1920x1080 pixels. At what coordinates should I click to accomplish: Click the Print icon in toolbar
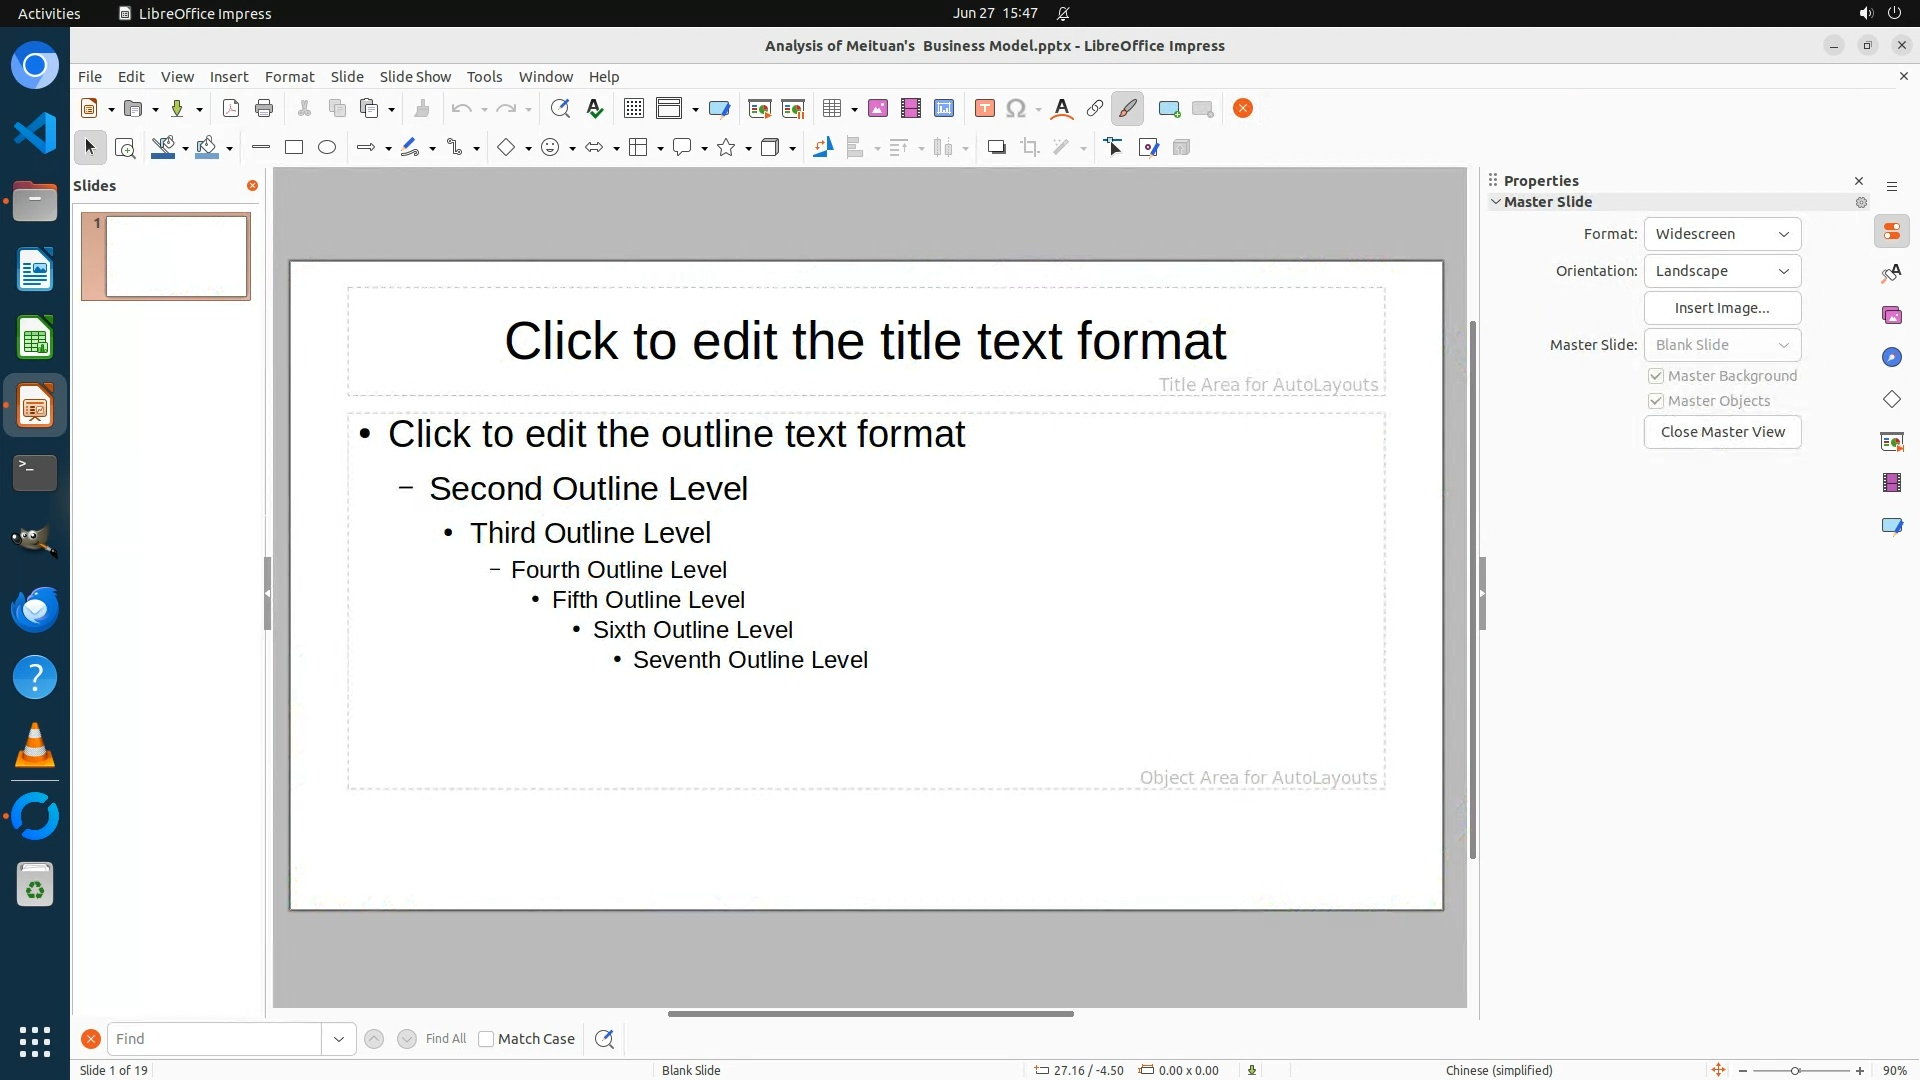coord(264,109)
